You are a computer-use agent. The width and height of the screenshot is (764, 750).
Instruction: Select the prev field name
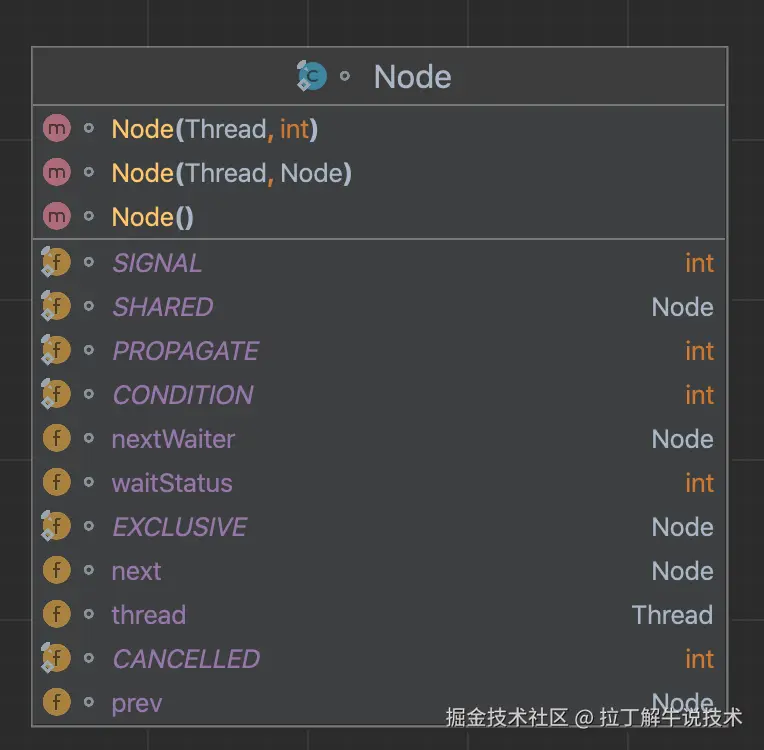(x=137, y=703)
